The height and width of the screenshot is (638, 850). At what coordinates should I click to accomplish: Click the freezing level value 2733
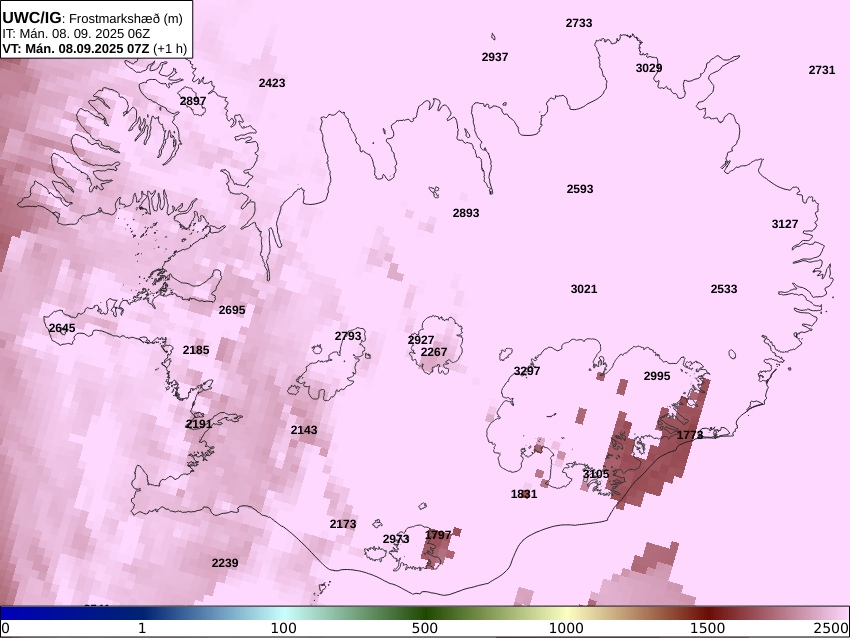click(579, 23)
